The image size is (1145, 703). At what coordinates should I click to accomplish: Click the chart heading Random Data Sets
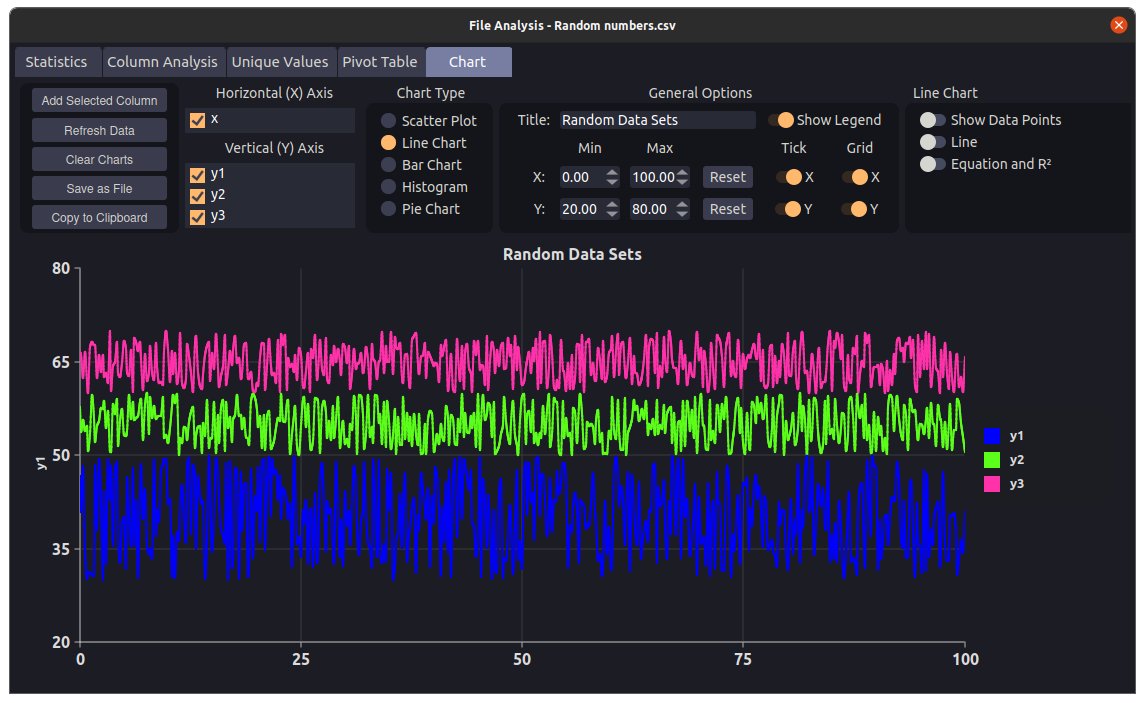[x=572, y=255]
